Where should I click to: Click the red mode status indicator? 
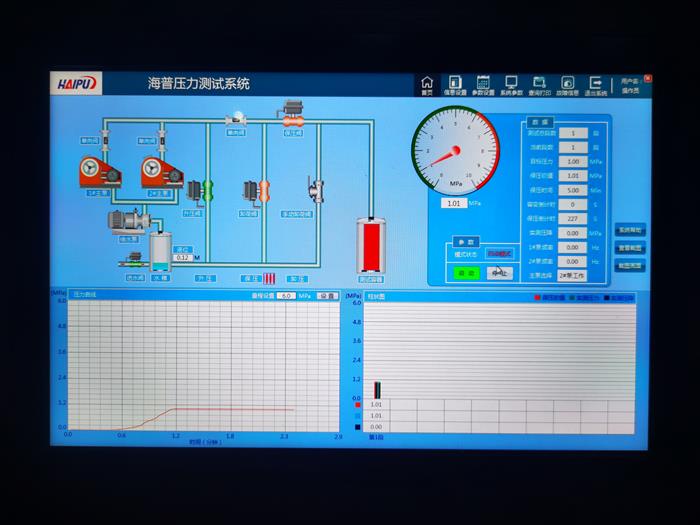498,254
